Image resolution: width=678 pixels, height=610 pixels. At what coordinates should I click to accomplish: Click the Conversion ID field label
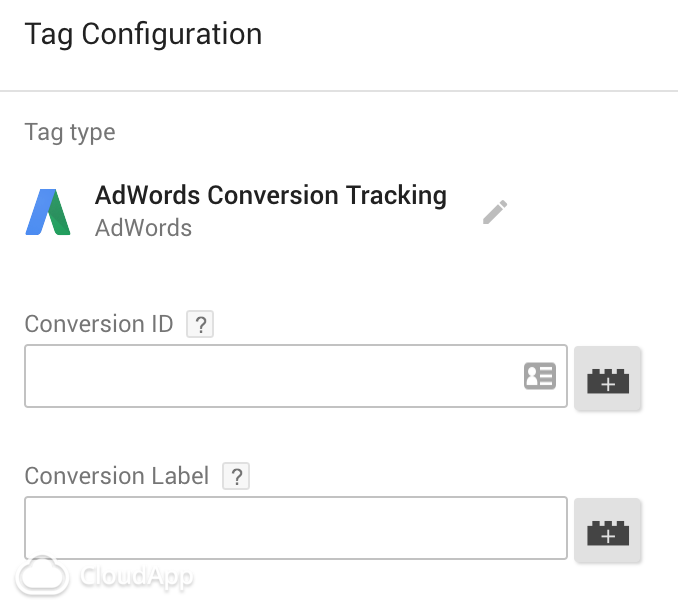point(99,324)
